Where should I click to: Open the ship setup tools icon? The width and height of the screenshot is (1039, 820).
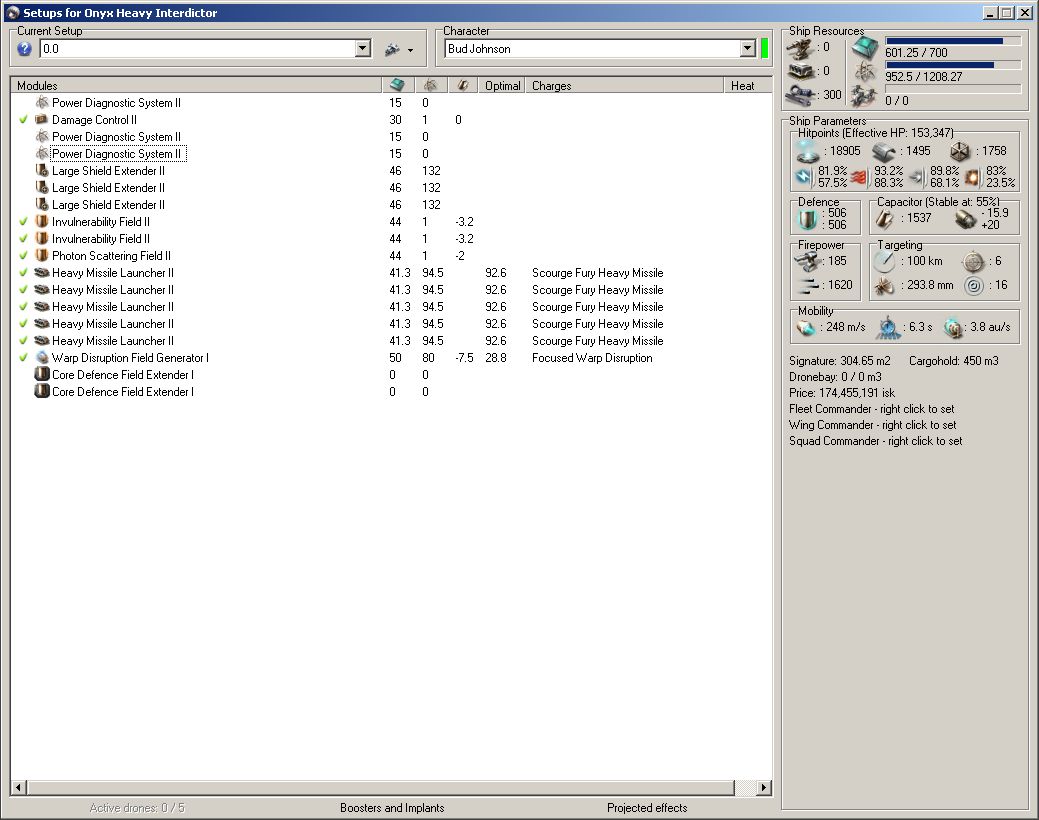392,49
